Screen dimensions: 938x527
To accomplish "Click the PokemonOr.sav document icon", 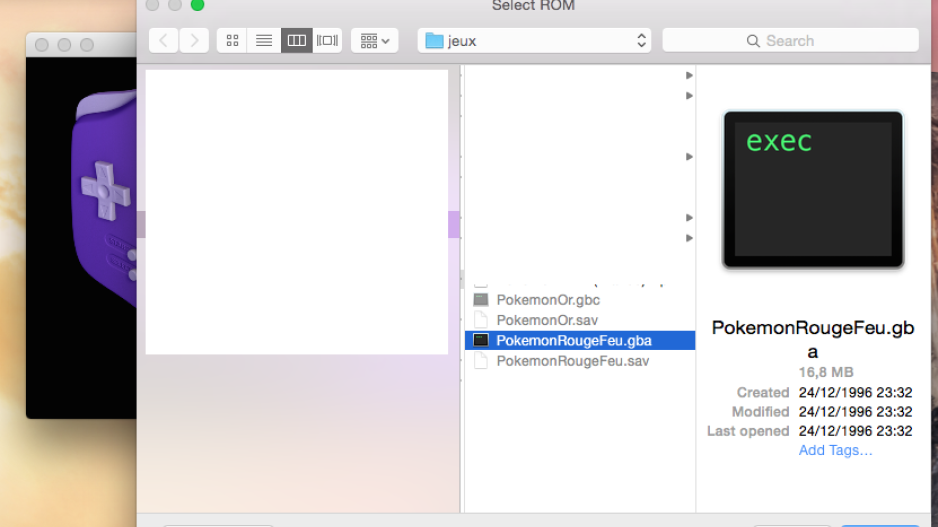I will tap(481, 320).
